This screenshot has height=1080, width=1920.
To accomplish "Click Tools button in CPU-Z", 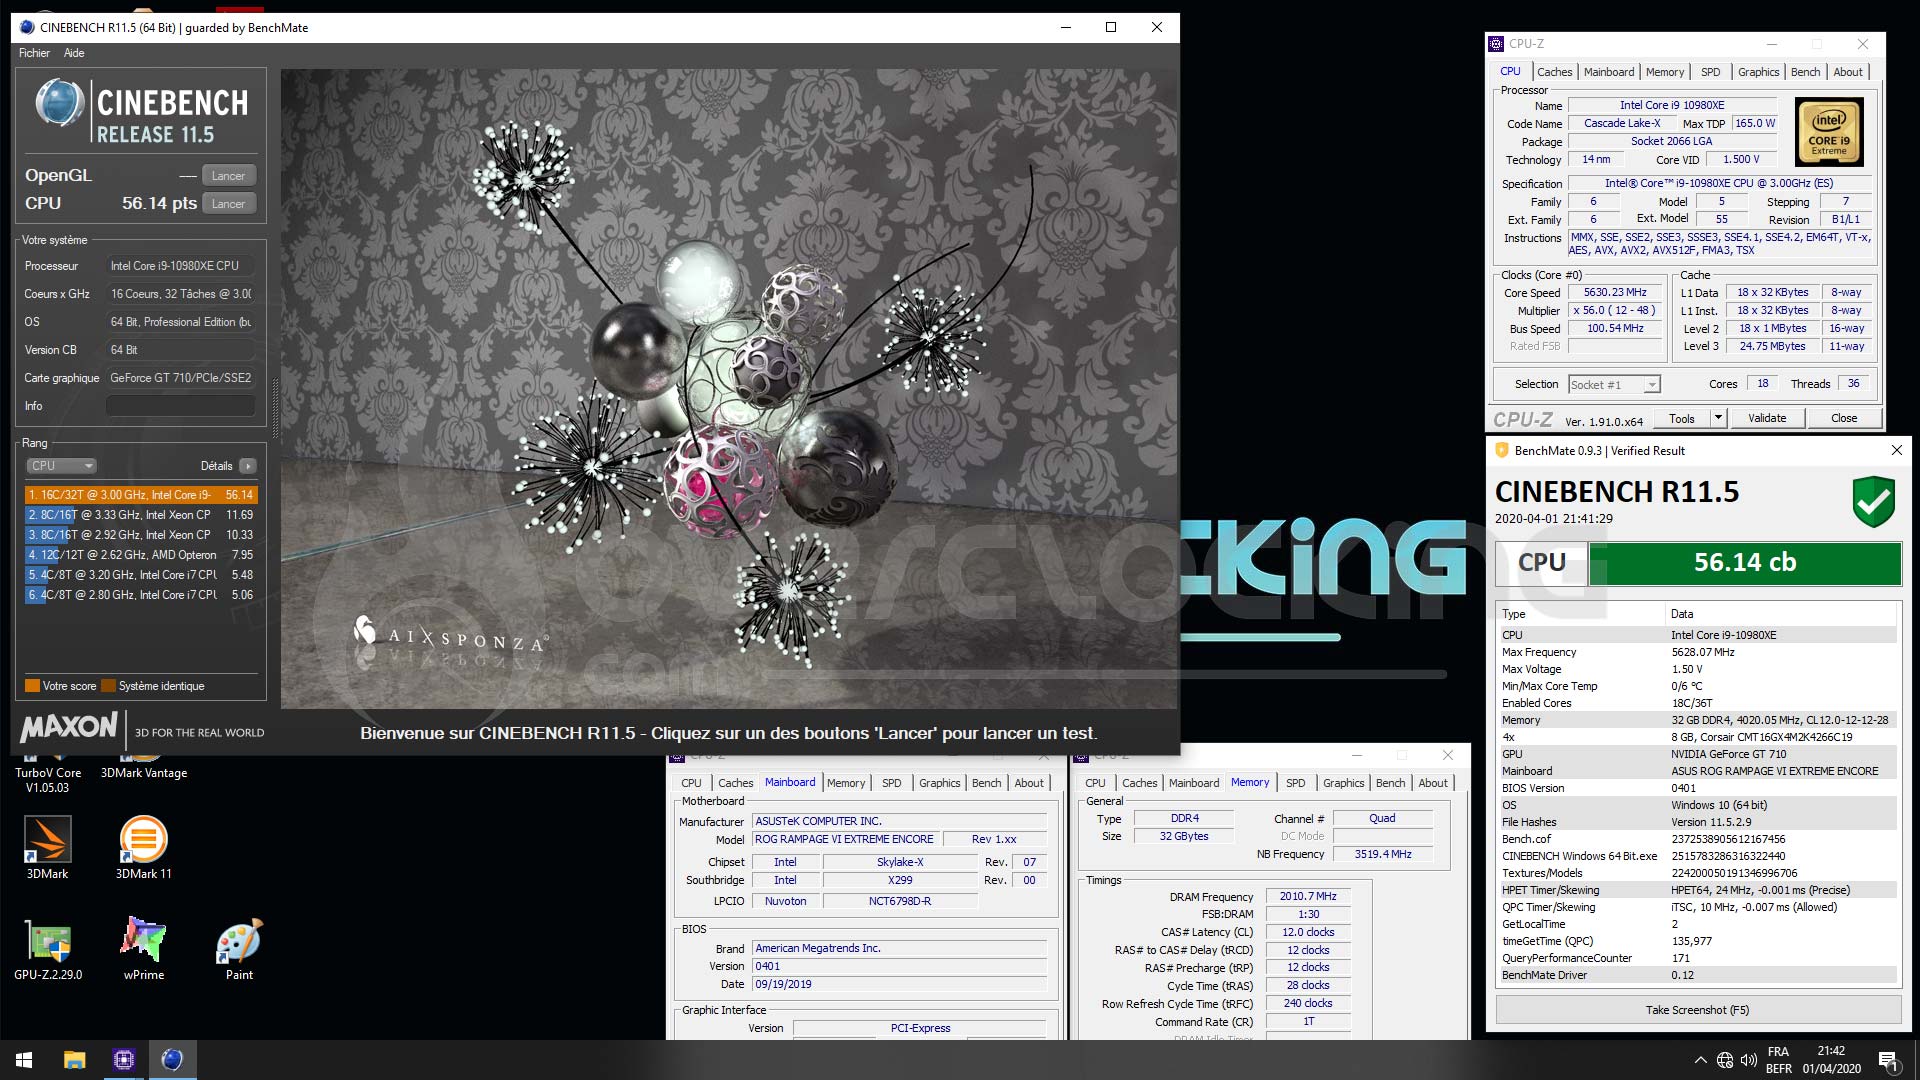I will tap(1682, 418).
